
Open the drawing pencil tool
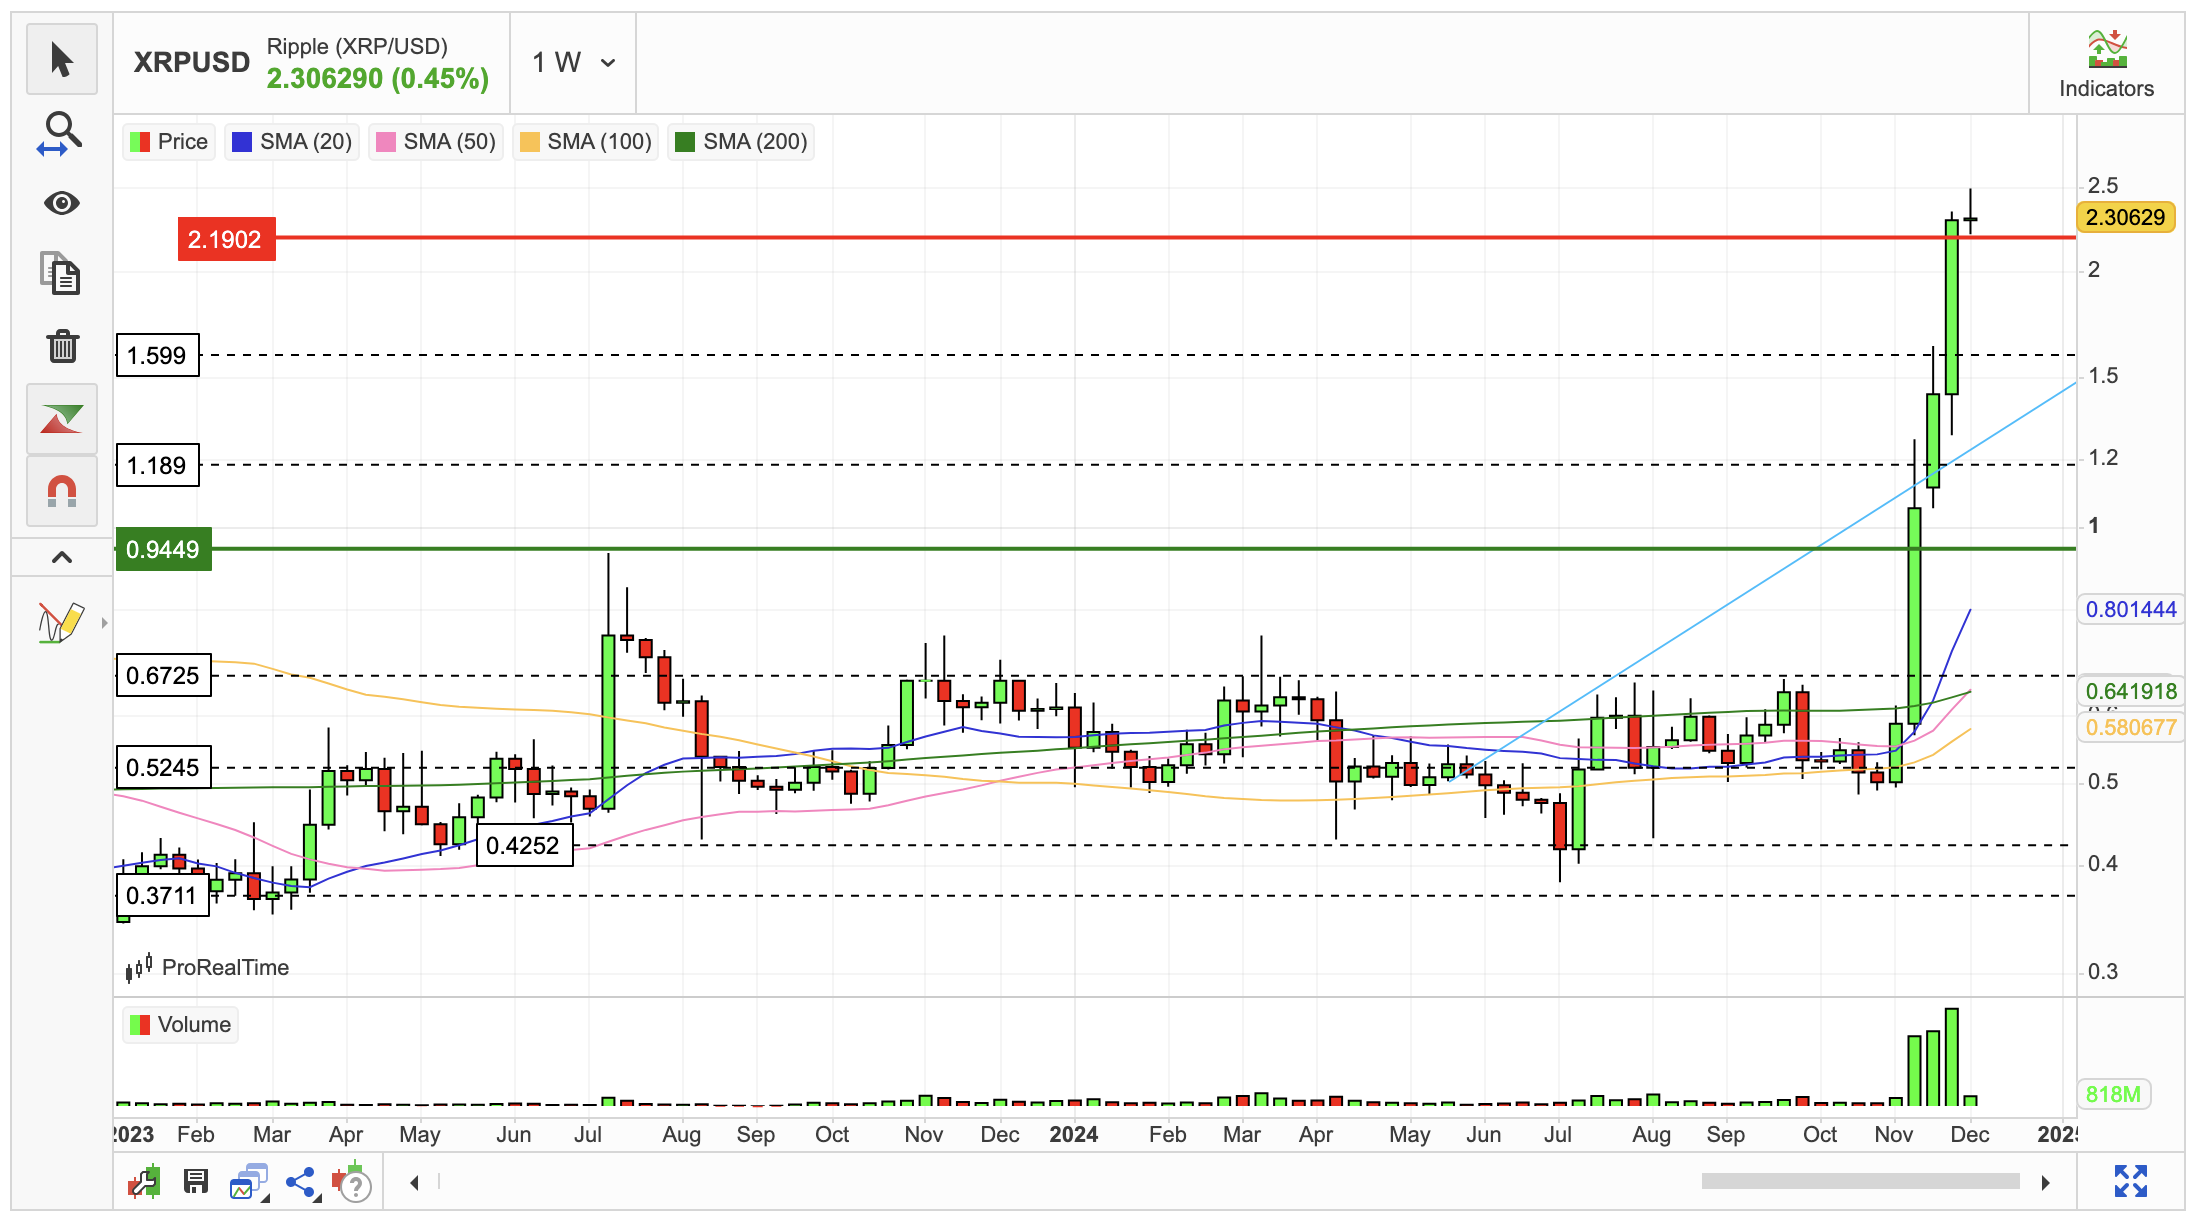(x=60, y=622)
